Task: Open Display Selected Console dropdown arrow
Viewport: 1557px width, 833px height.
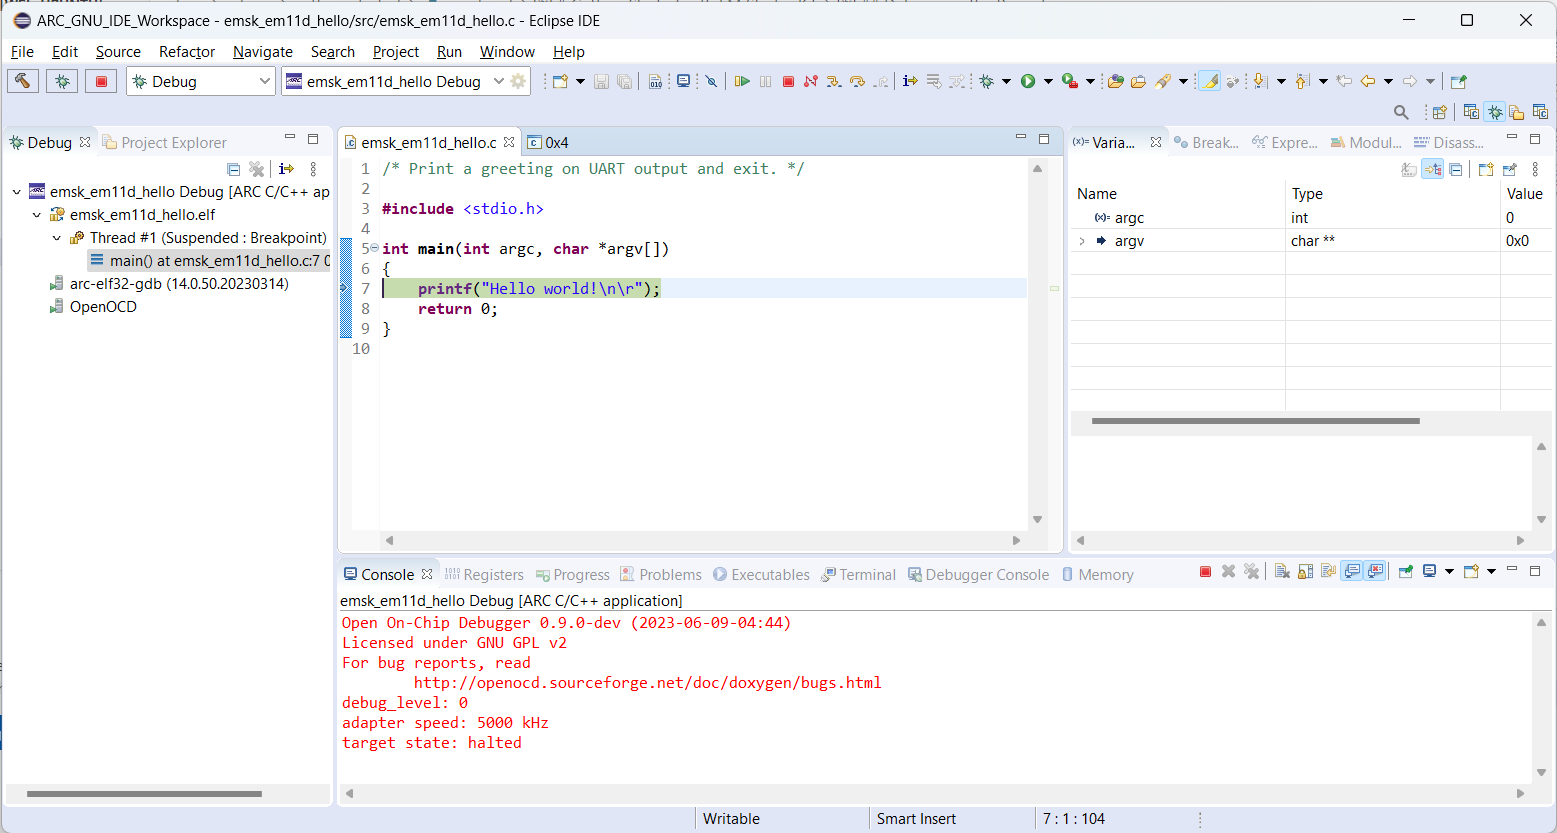Action: click(x=1449, y=572)
